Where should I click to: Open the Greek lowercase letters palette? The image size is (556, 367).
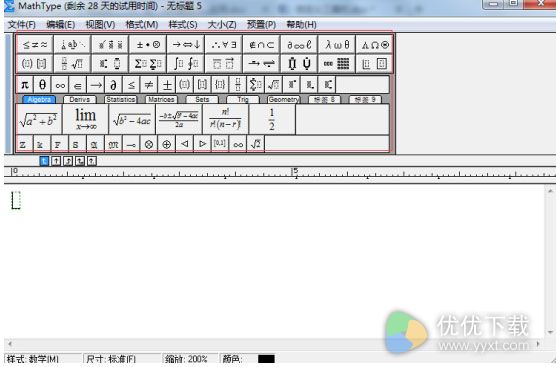click(337, 45)
